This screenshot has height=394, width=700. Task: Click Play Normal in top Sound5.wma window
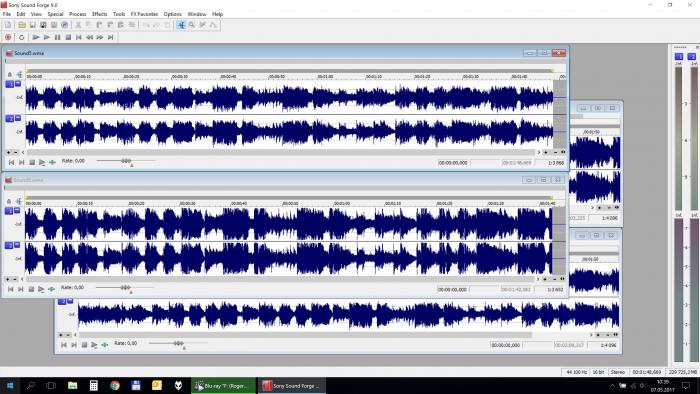tap(42, 162)
